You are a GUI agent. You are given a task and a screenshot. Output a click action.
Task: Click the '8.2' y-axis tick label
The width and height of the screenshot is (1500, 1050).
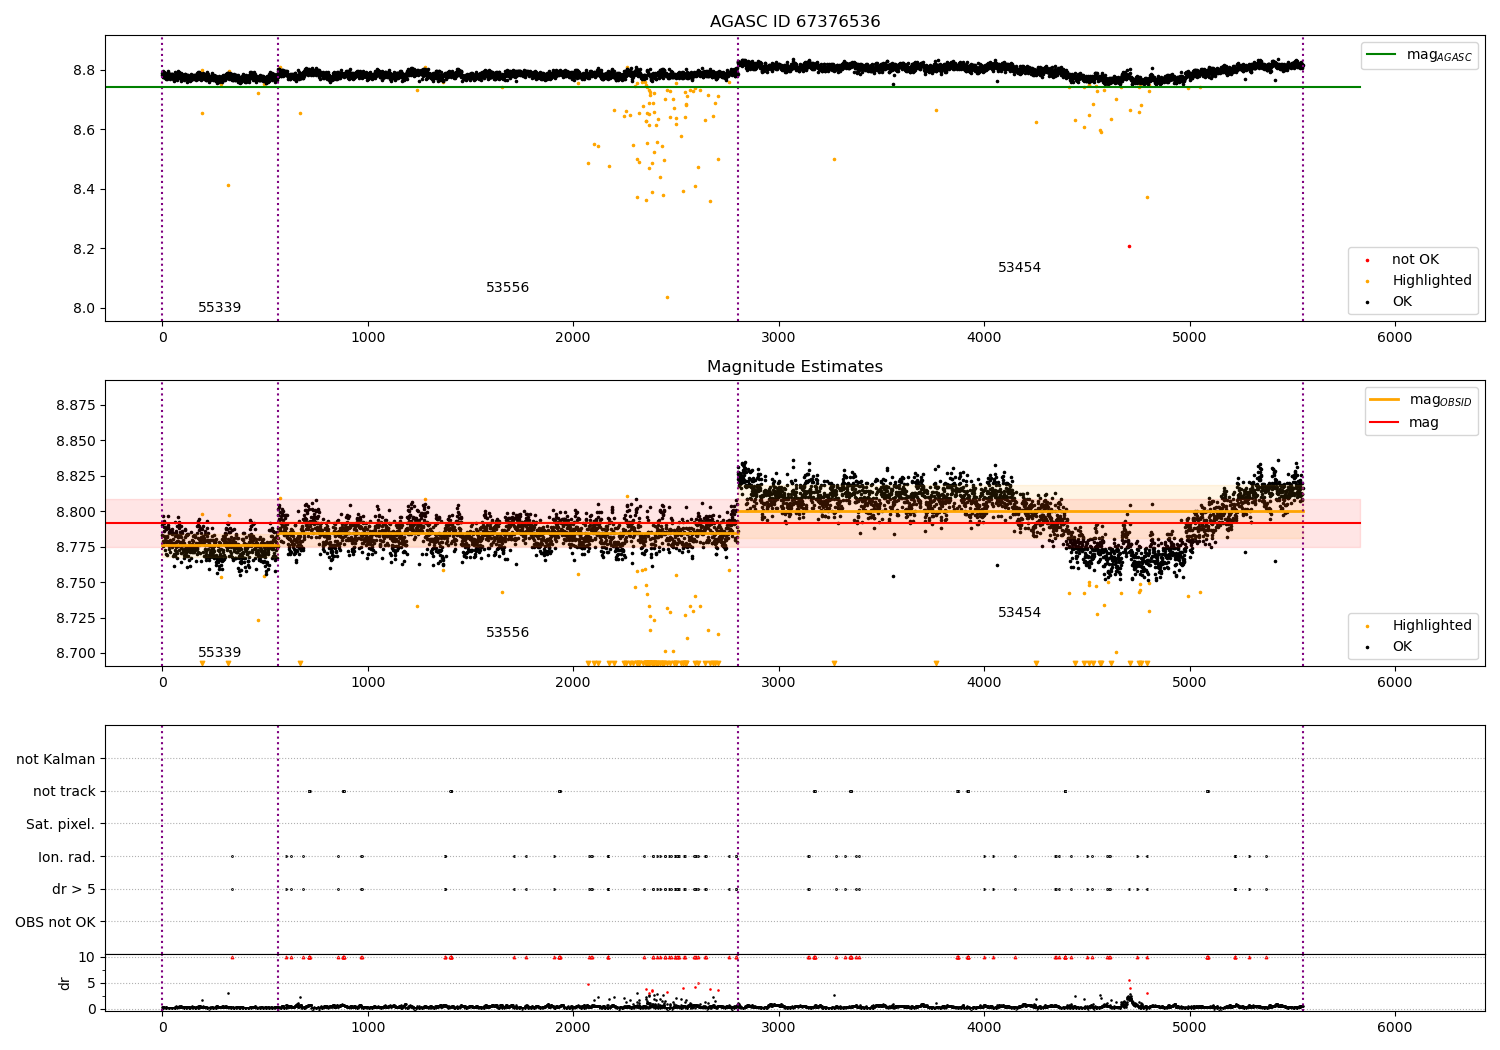click(84, 249)
